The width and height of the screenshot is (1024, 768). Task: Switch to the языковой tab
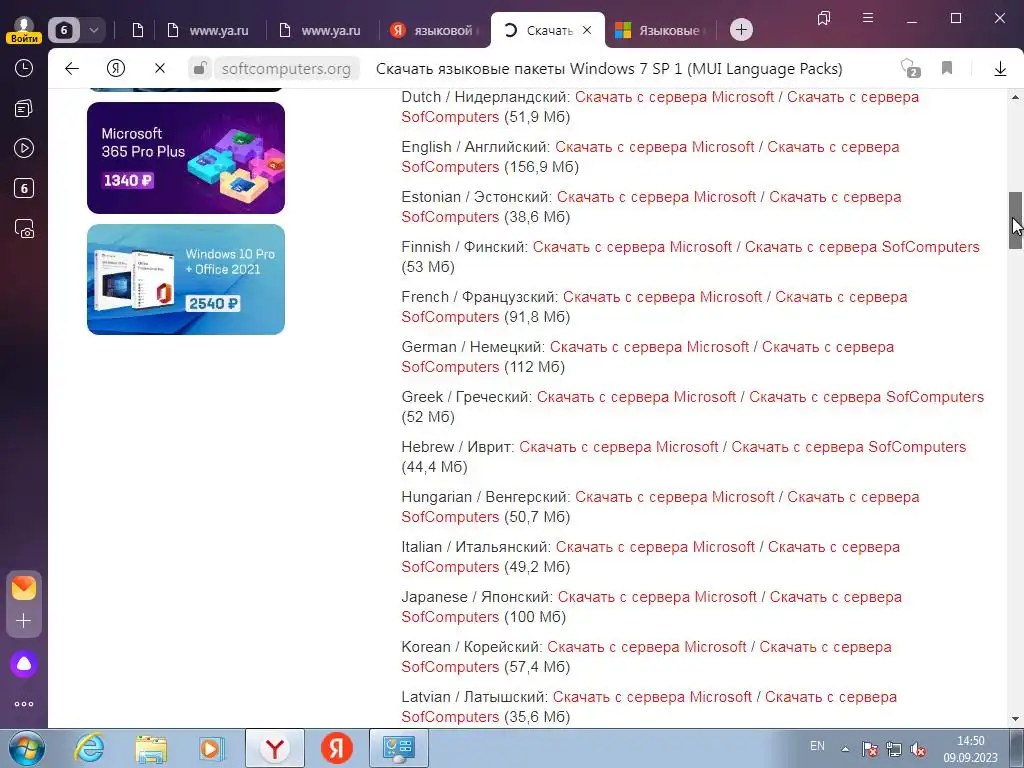click(434, 30)
